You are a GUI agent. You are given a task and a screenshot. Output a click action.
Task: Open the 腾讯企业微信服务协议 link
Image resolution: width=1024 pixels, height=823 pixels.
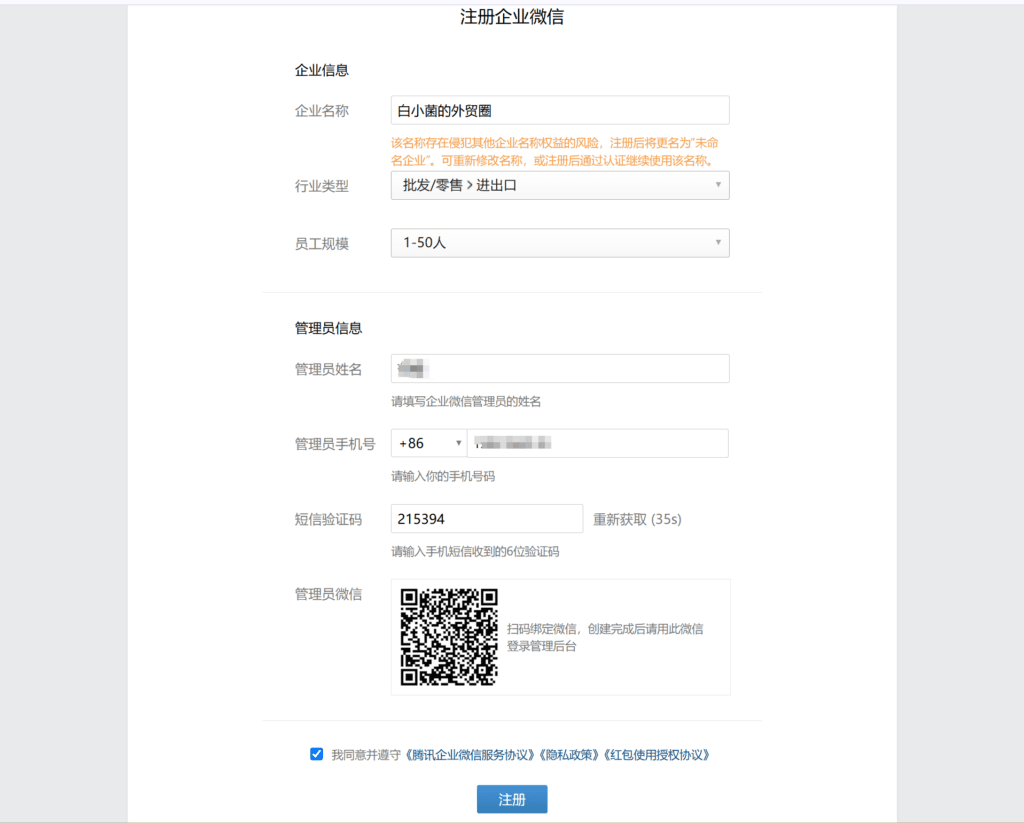468,755
